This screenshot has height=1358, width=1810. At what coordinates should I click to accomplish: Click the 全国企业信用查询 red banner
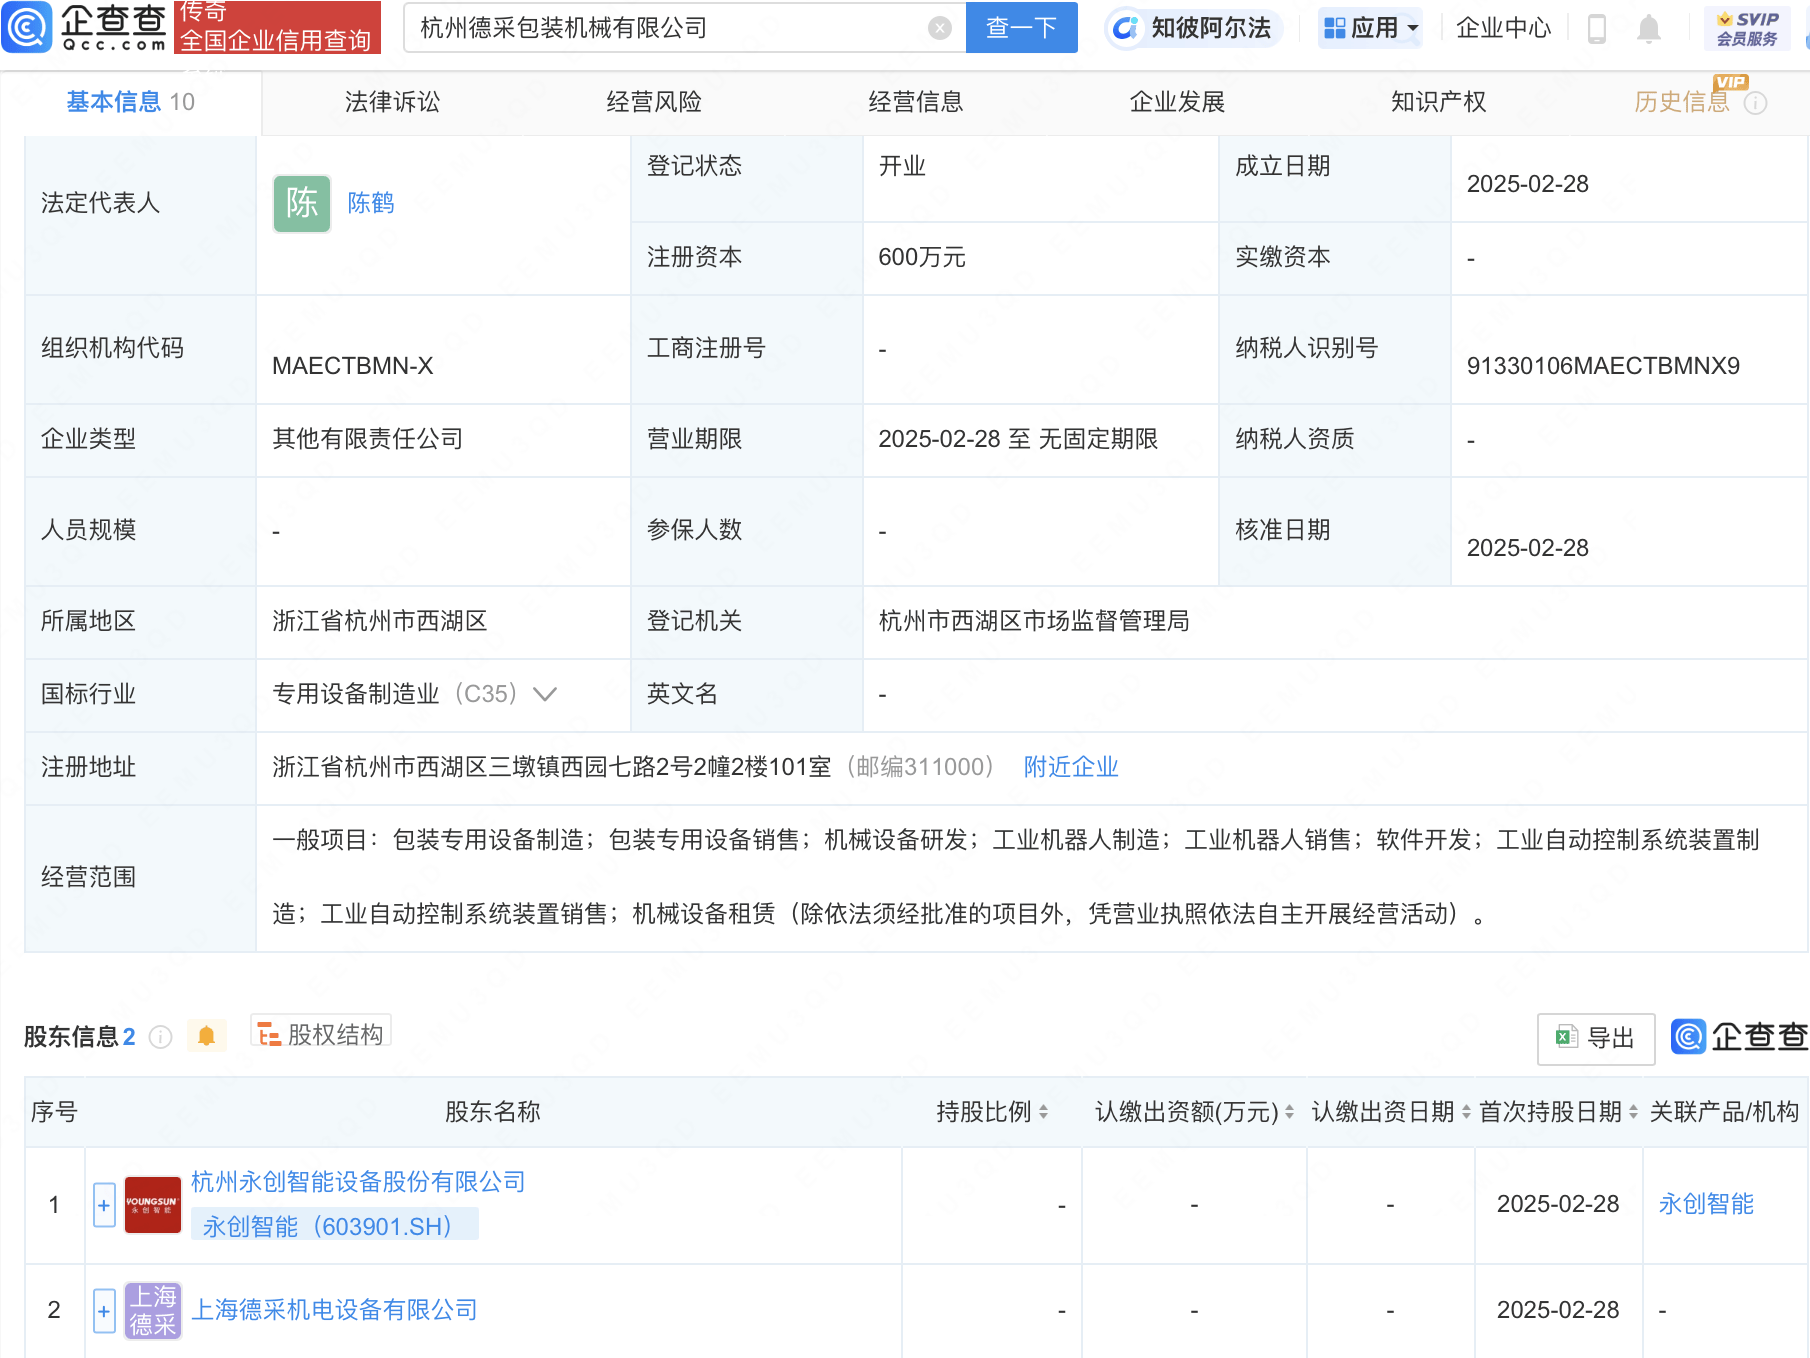tap(277, 27)
